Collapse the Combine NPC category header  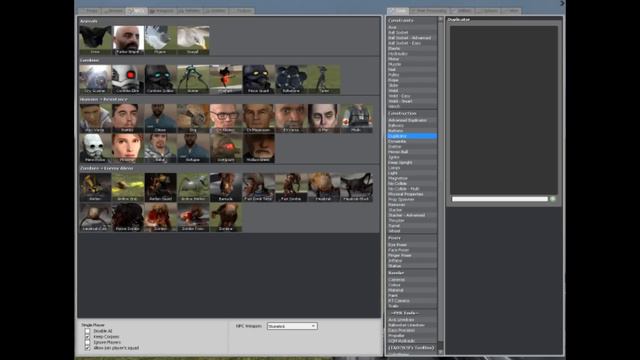click(229, 60)
